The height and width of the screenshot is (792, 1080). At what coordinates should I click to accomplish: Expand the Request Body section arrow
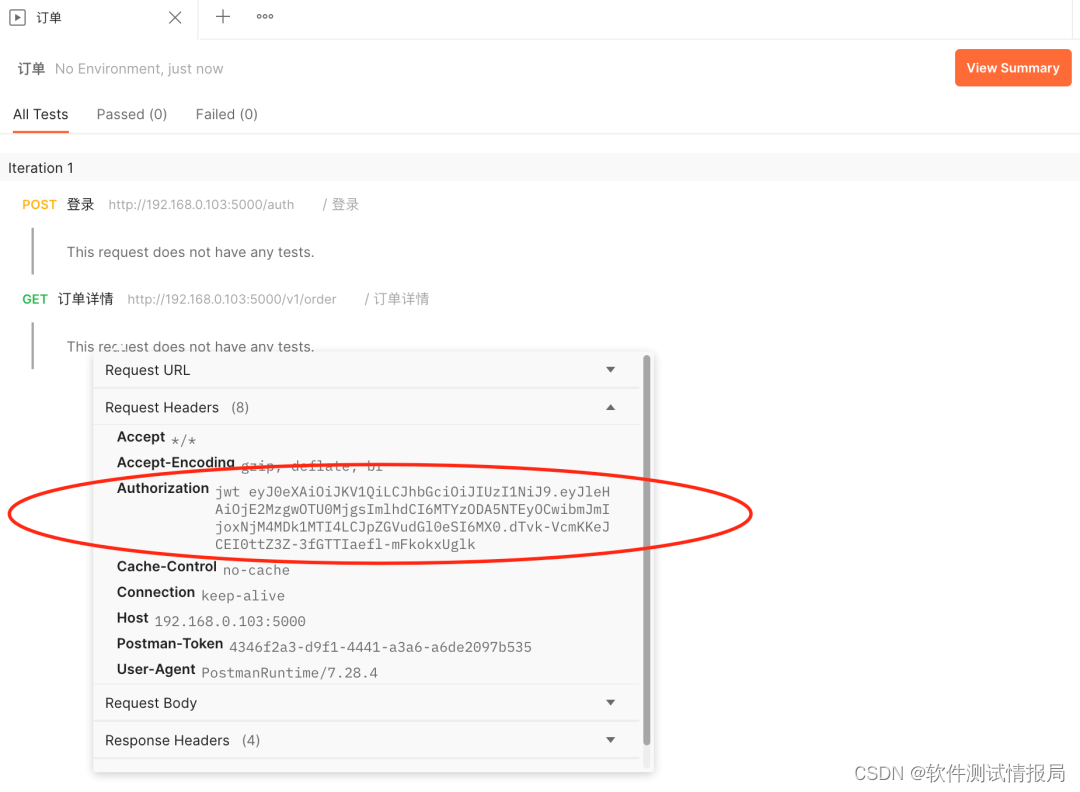[610, 702]
